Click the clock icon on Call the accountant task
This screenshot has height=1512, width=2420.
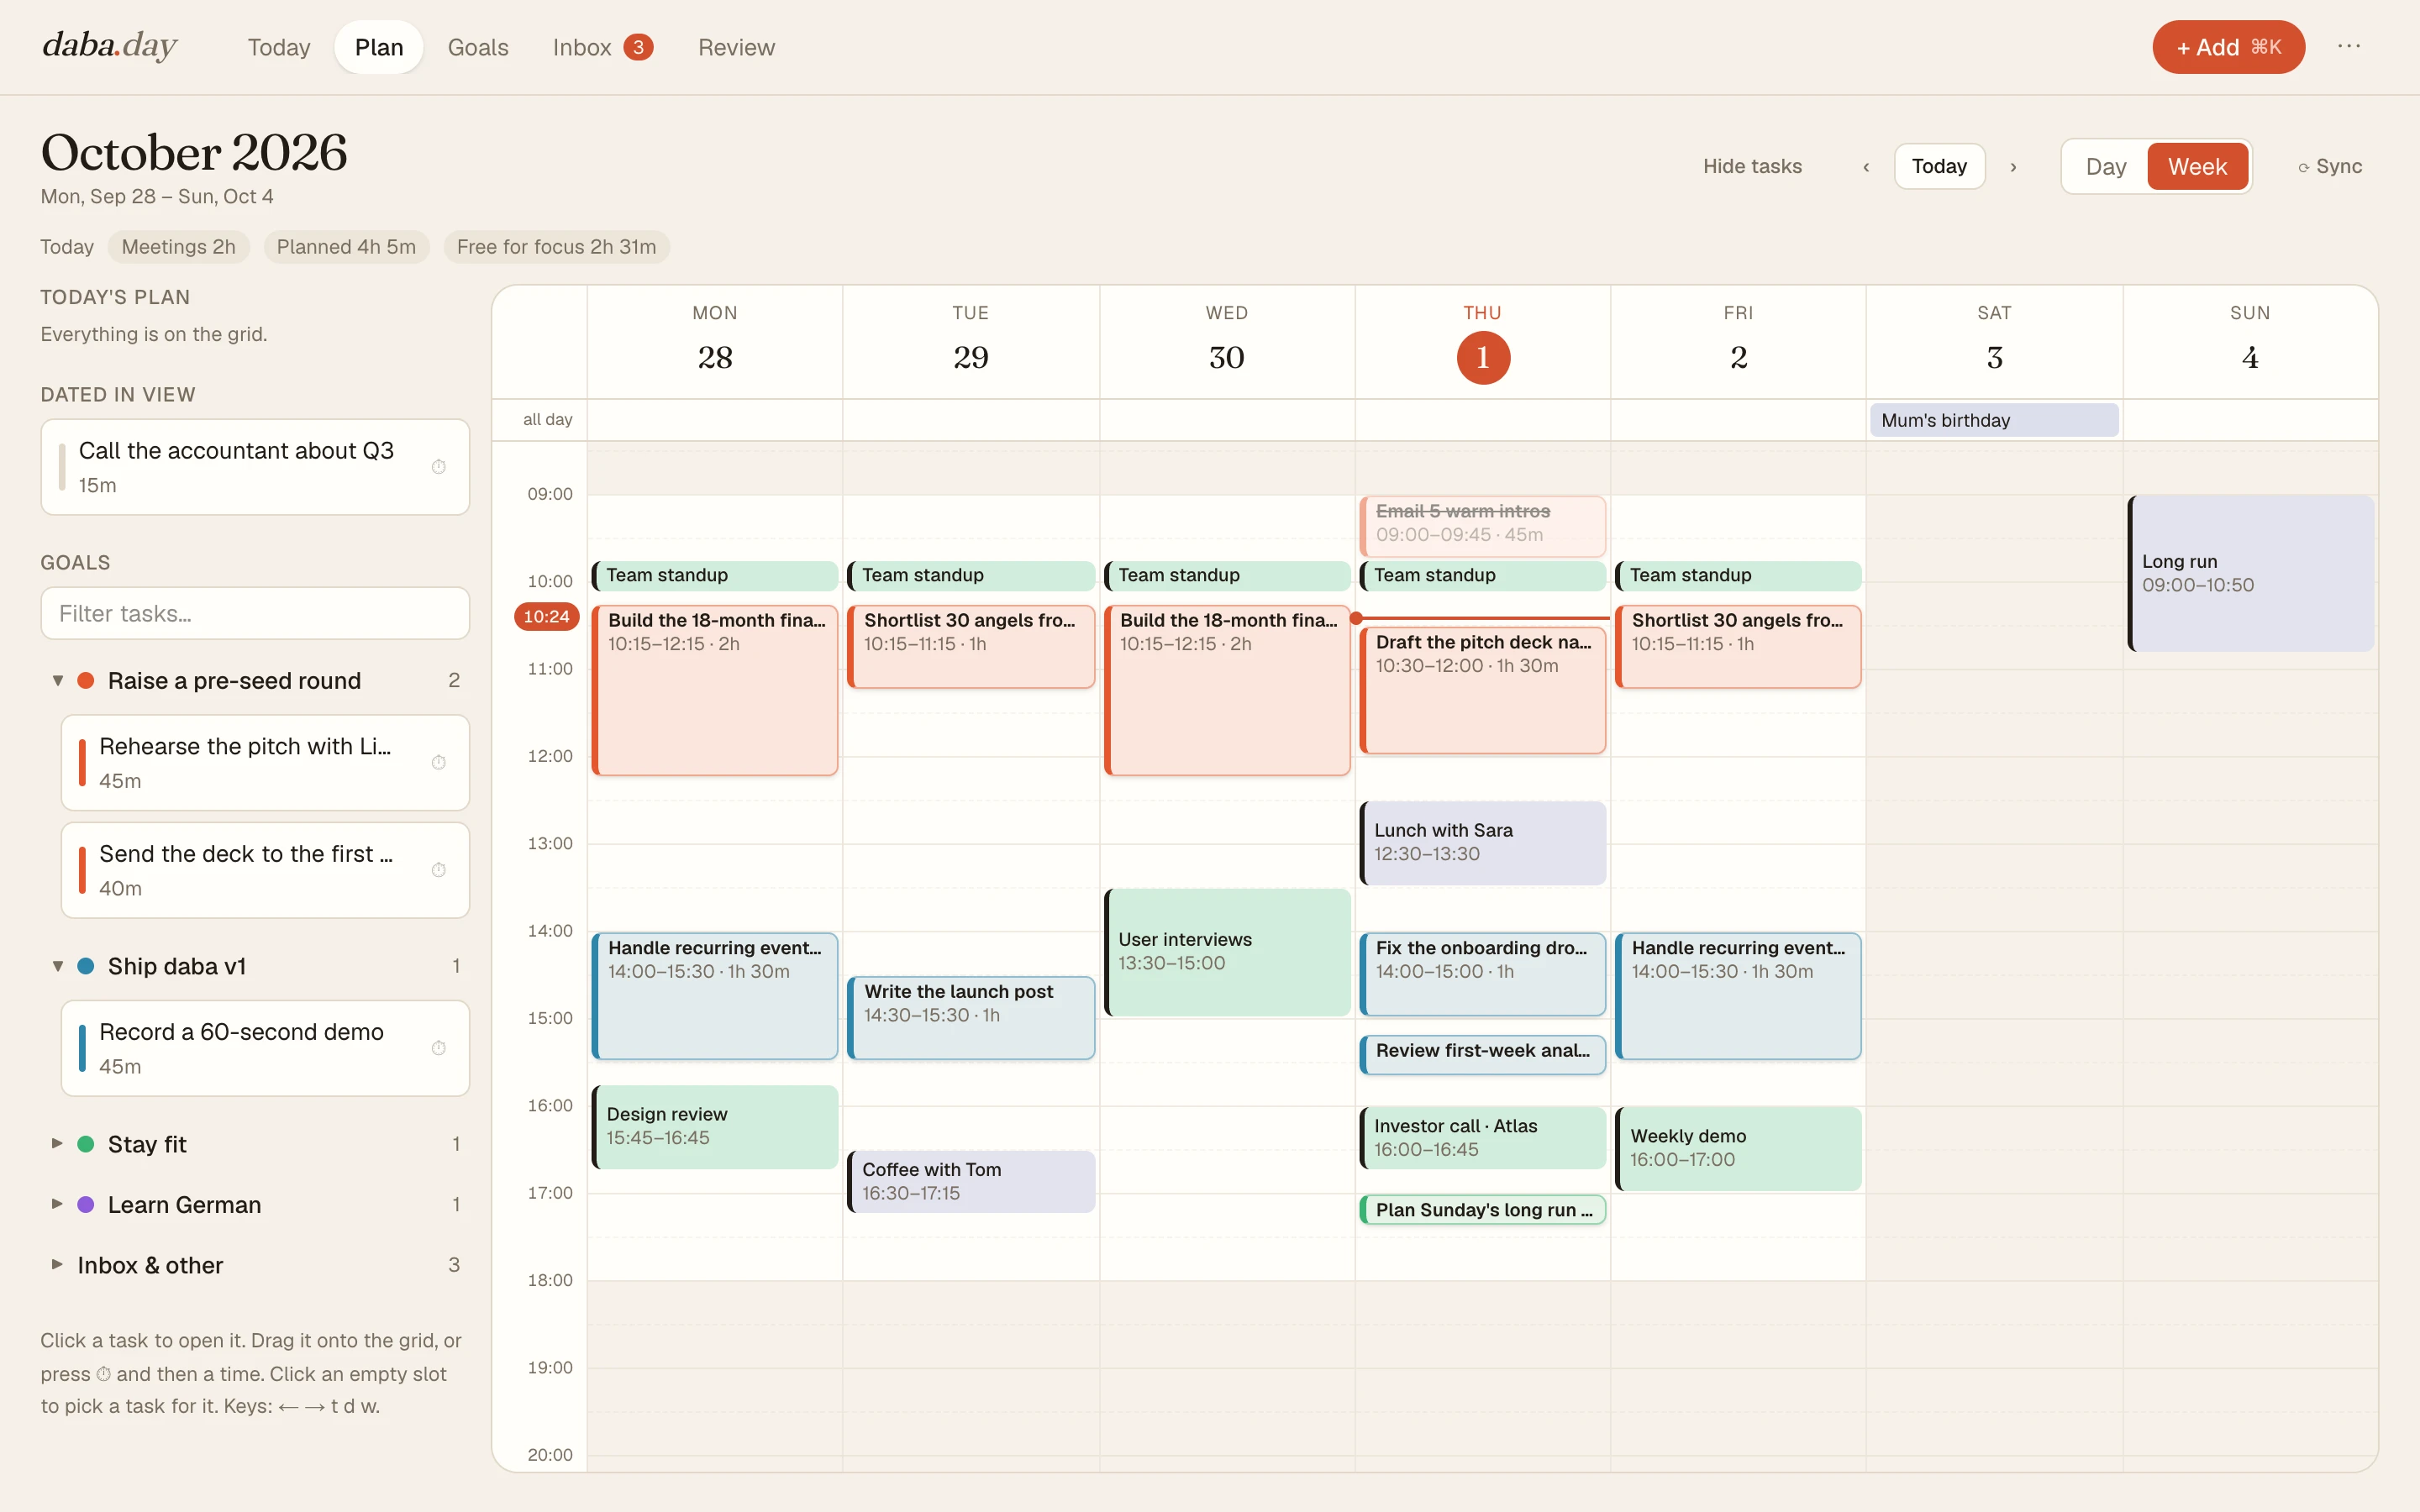[x=438, y=467]
